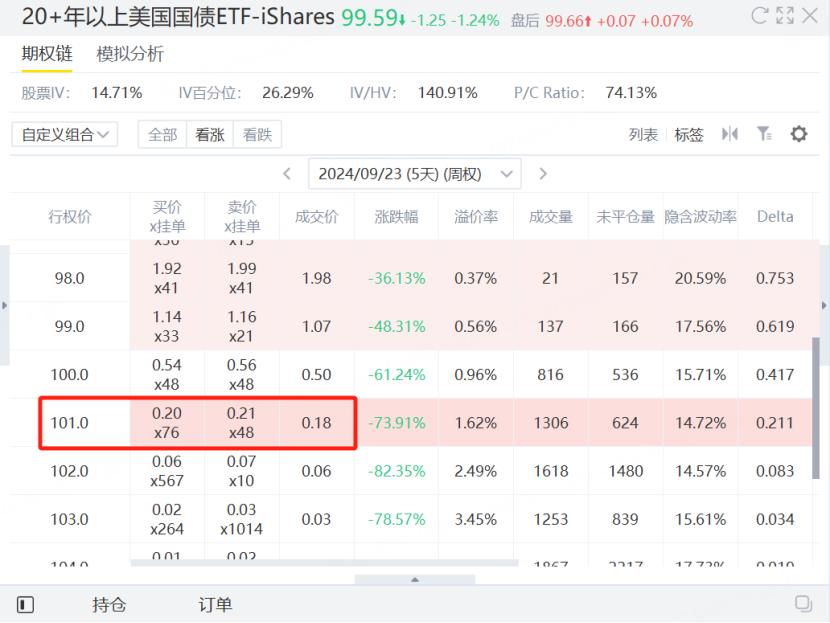Select the 全部 filter
The width and height of the screenshot is (830, 623).
pyautogui.click(x=163, y=134)
